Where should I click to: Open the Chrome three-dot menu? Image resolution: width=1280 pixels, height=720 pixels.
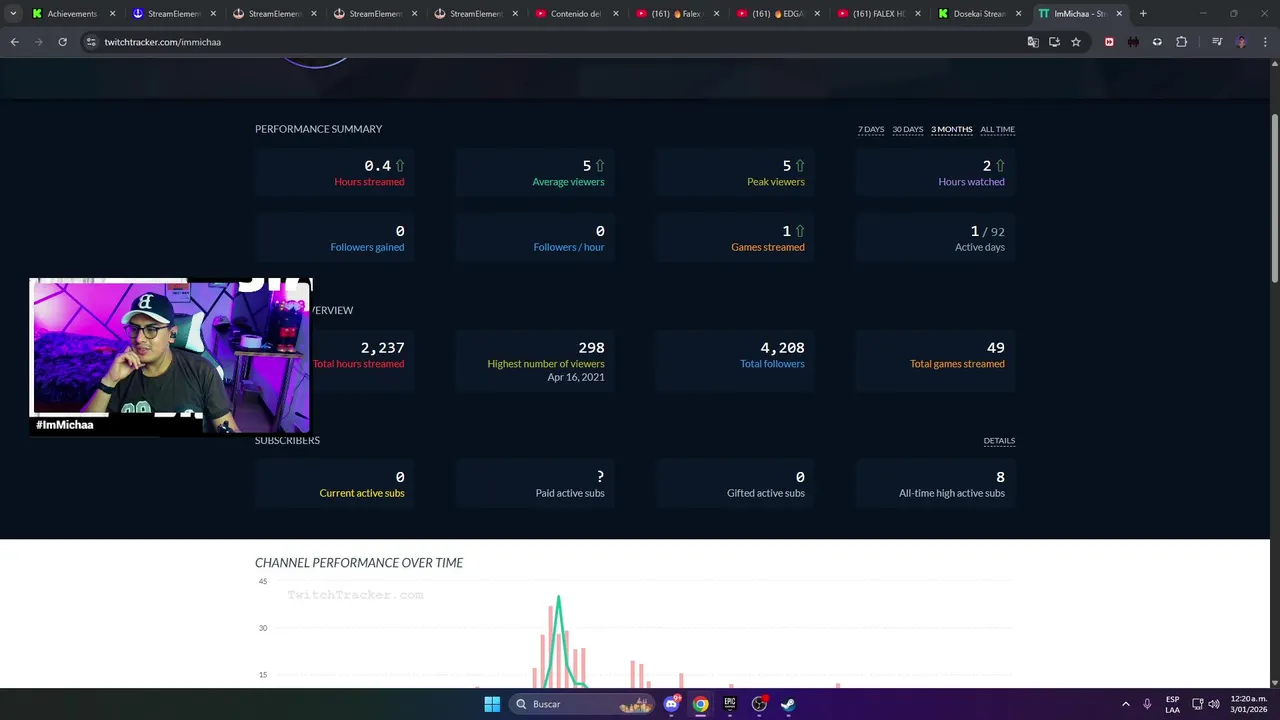[x=1265, y=42]
